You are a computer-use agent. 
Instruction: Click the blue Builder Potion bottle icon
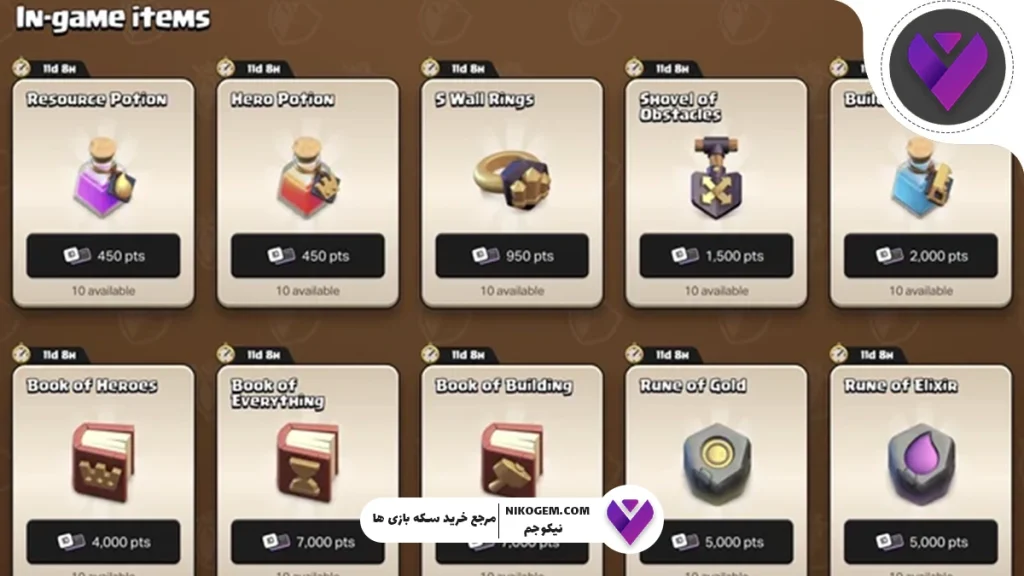click(x=921, y=177)
